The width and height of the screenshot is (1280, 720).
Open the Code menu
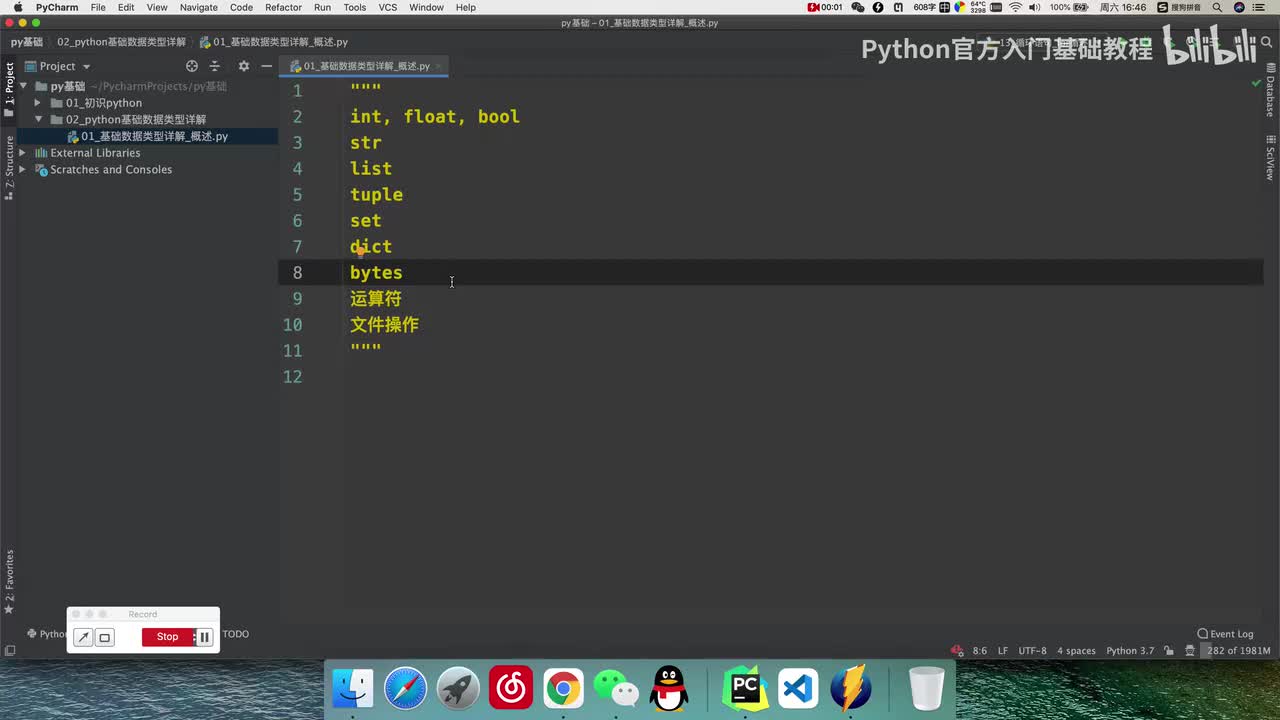pyautogui.click(x=241, y=7)
